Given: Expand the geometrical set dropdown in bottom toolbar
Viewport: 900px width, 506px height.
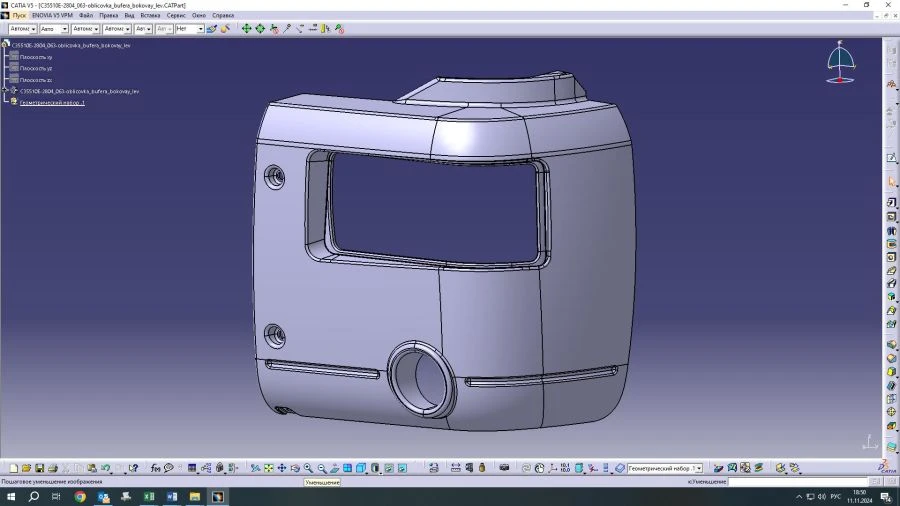Looking at the screenshot, I should pyautogui.click(x=697, y=468).
